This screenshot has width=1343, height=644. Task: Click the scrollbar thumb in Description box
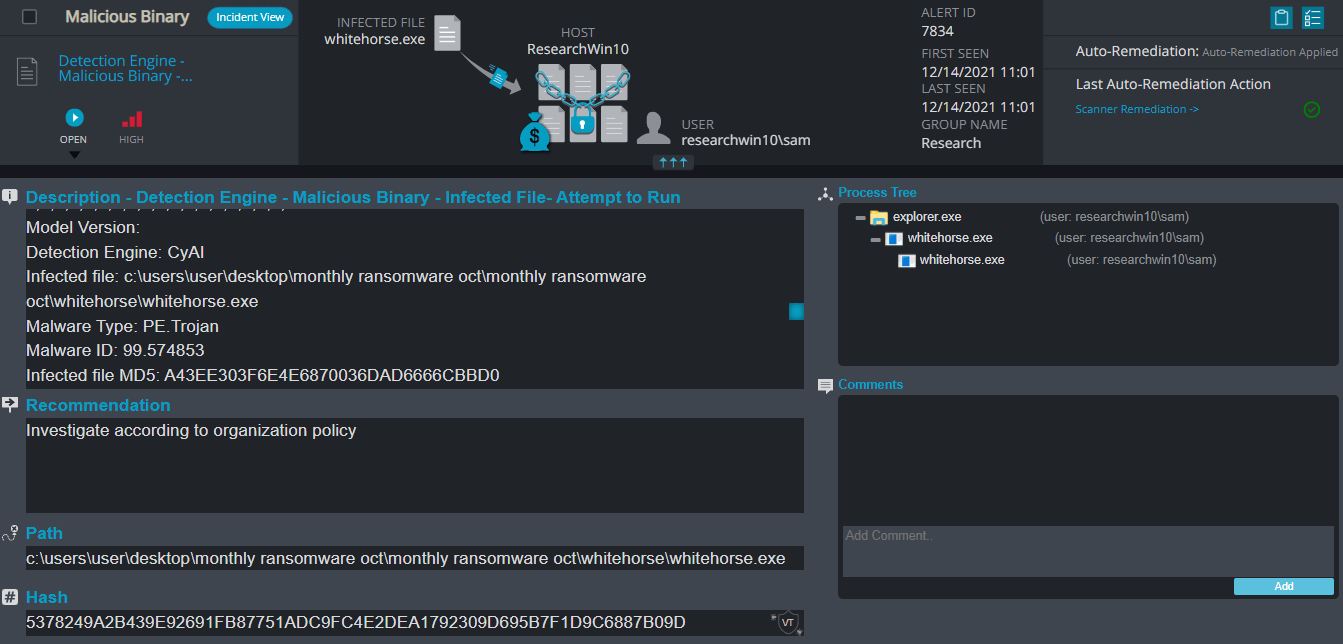coord(796,312)
